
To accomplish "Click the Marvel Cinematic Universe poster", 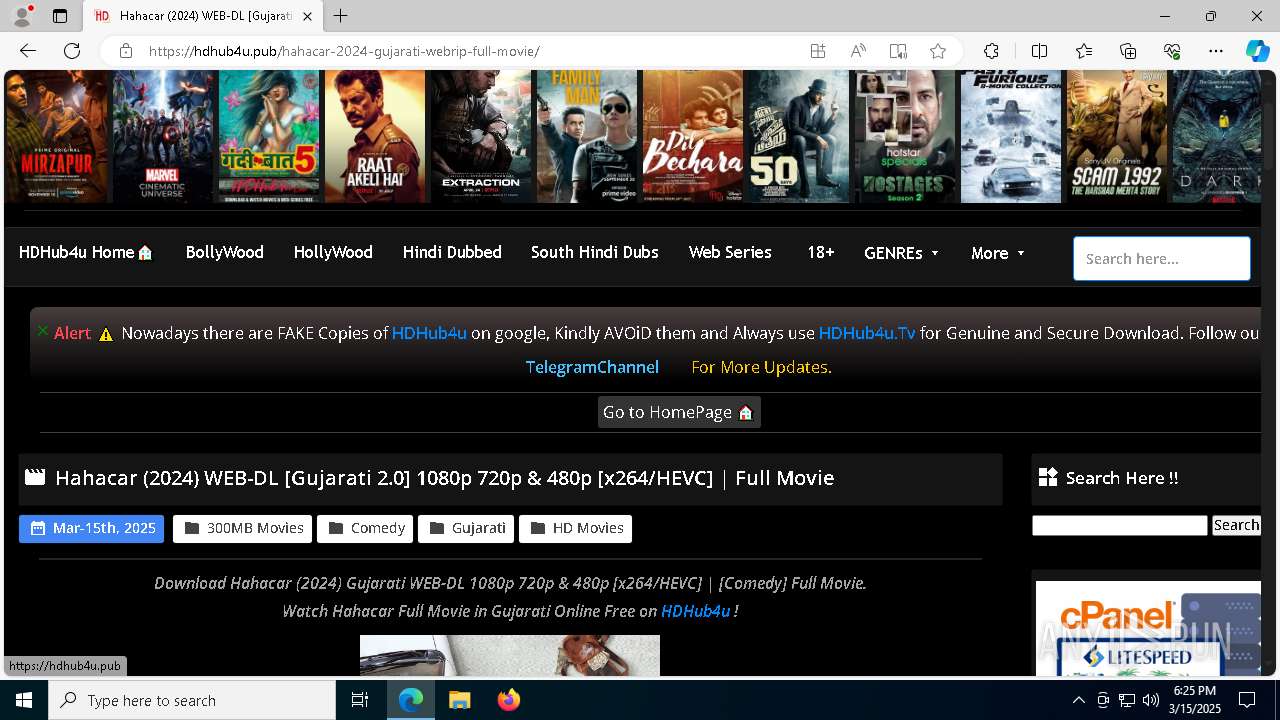I will pos(163,137).
